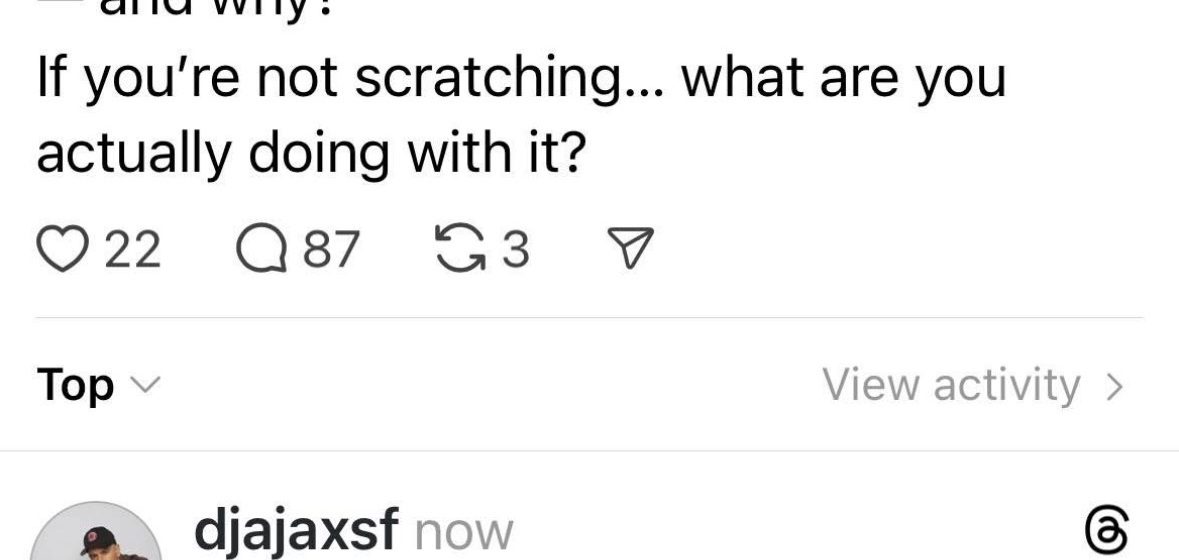Open the Top sort dropdown
Viewport: 1179px width, 560px height.
pyautogui.click(x=76, y=385)
